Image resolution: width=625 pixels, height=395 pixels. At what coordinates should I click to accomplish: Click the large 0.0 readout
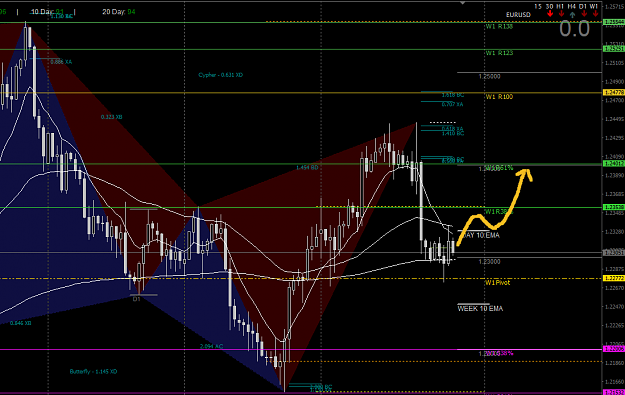point(574,29)
